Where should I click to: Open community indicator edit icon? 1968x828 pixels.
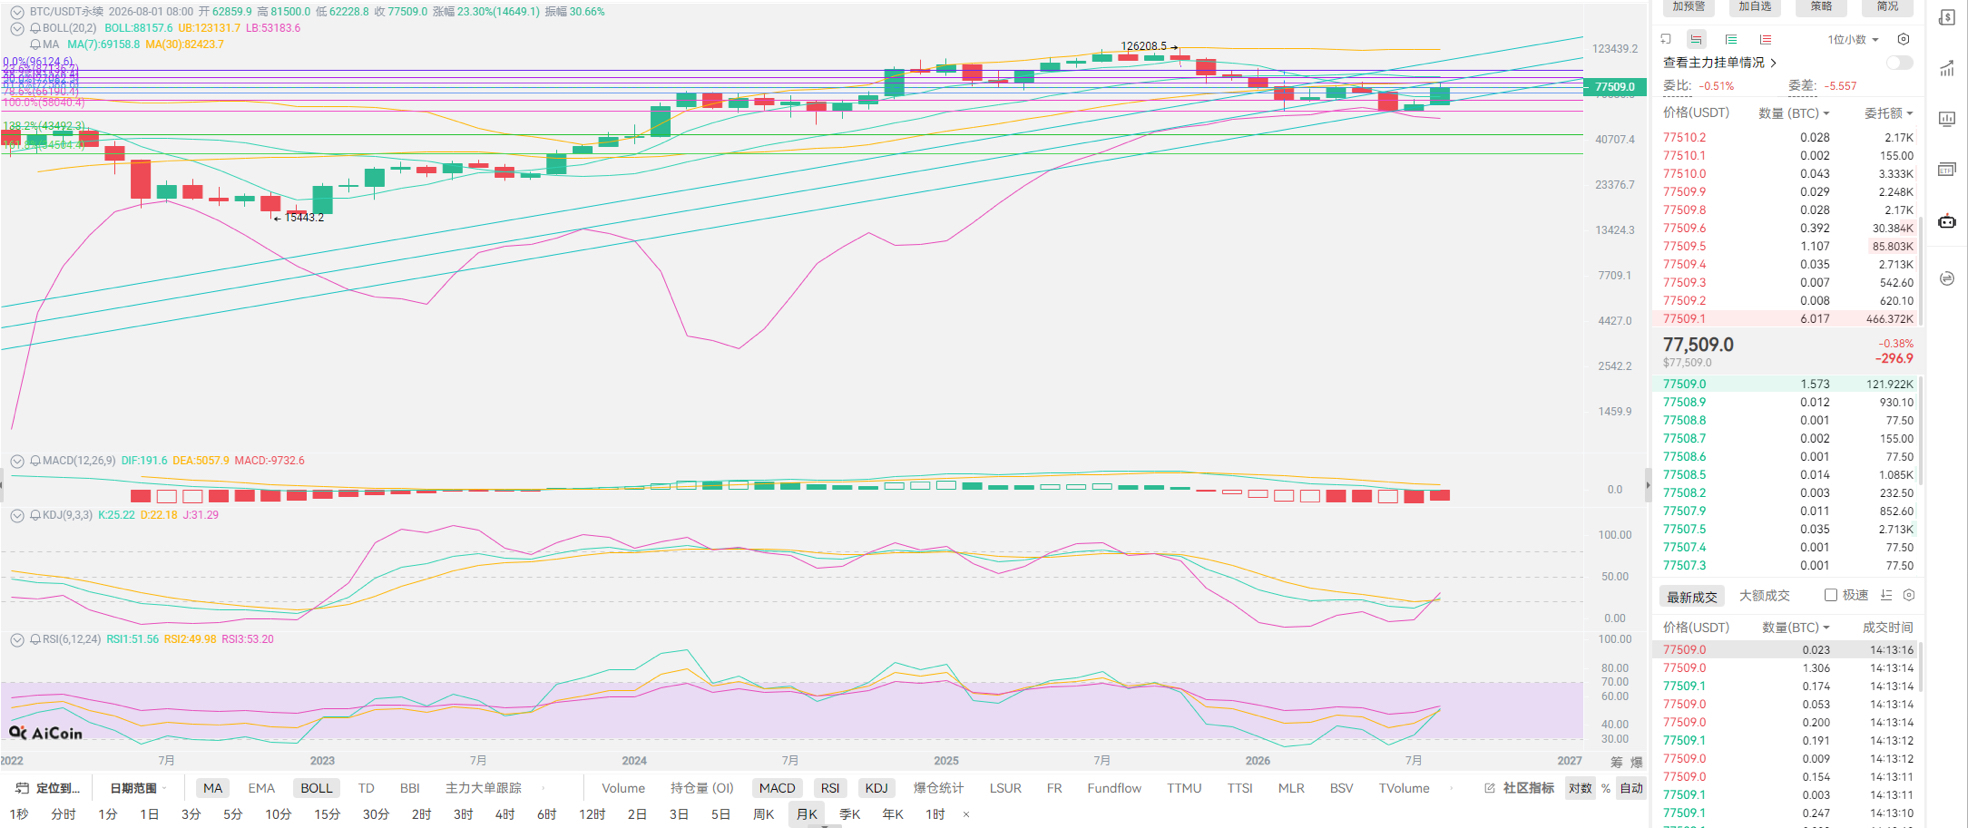[1490, 788]
